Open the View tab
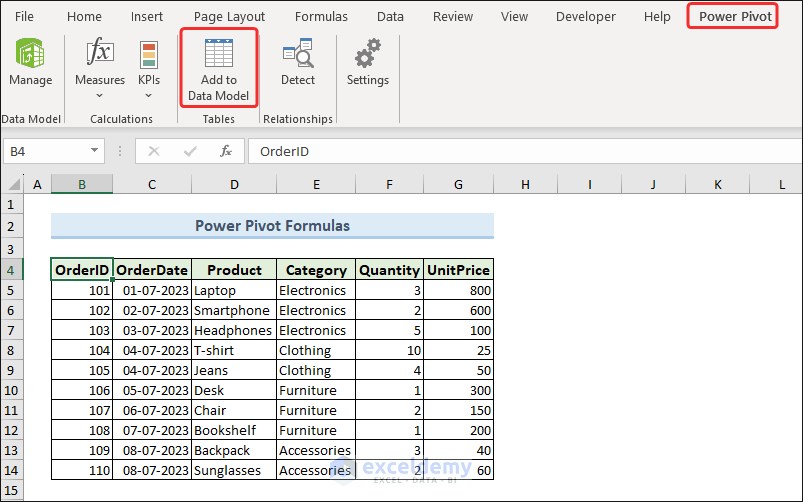Viewport: 803px width, 502px height. [514, 17]
